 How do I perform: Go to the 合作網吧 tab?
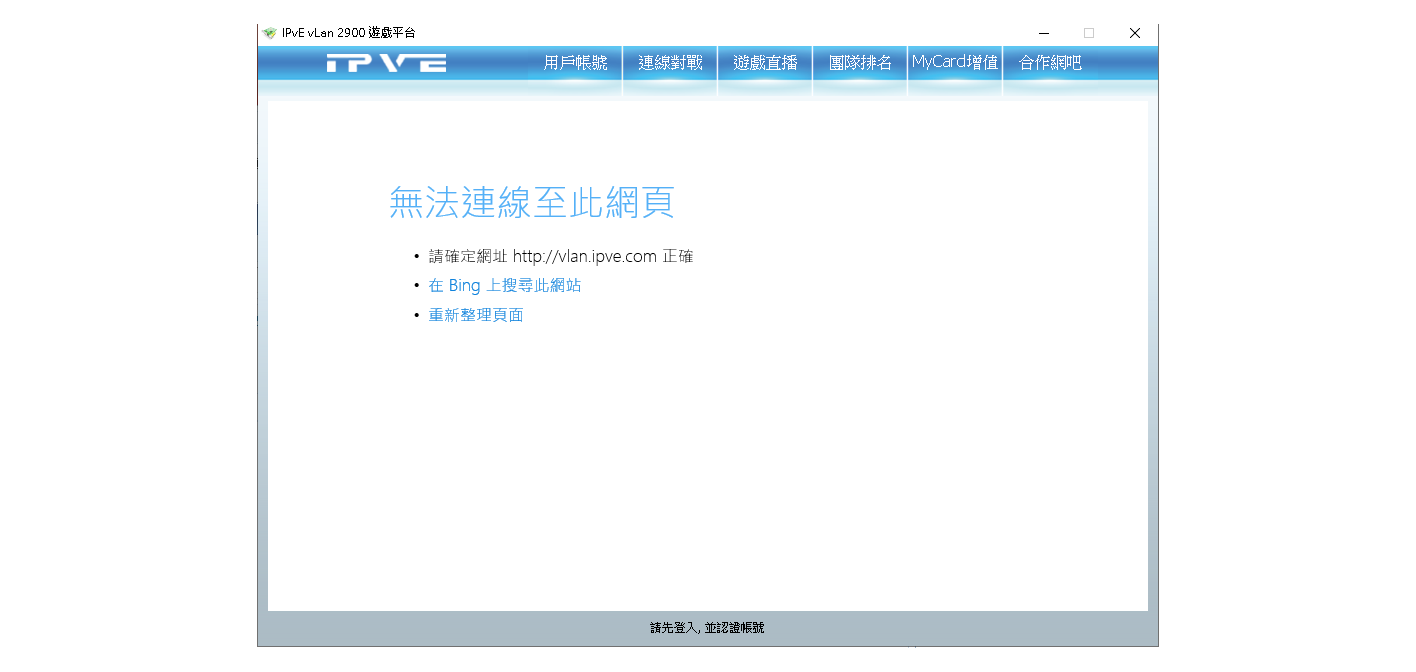[x=1050, y=63]
